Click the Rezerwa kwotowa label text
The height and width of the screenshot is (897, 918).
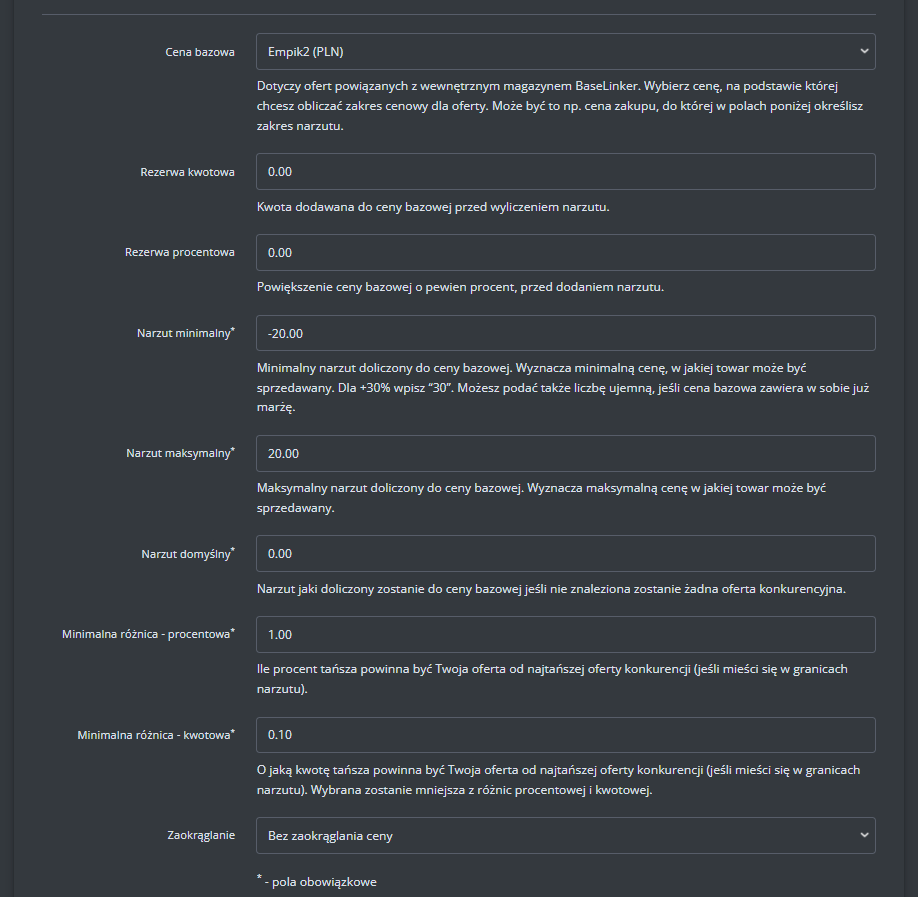[187, 172]
